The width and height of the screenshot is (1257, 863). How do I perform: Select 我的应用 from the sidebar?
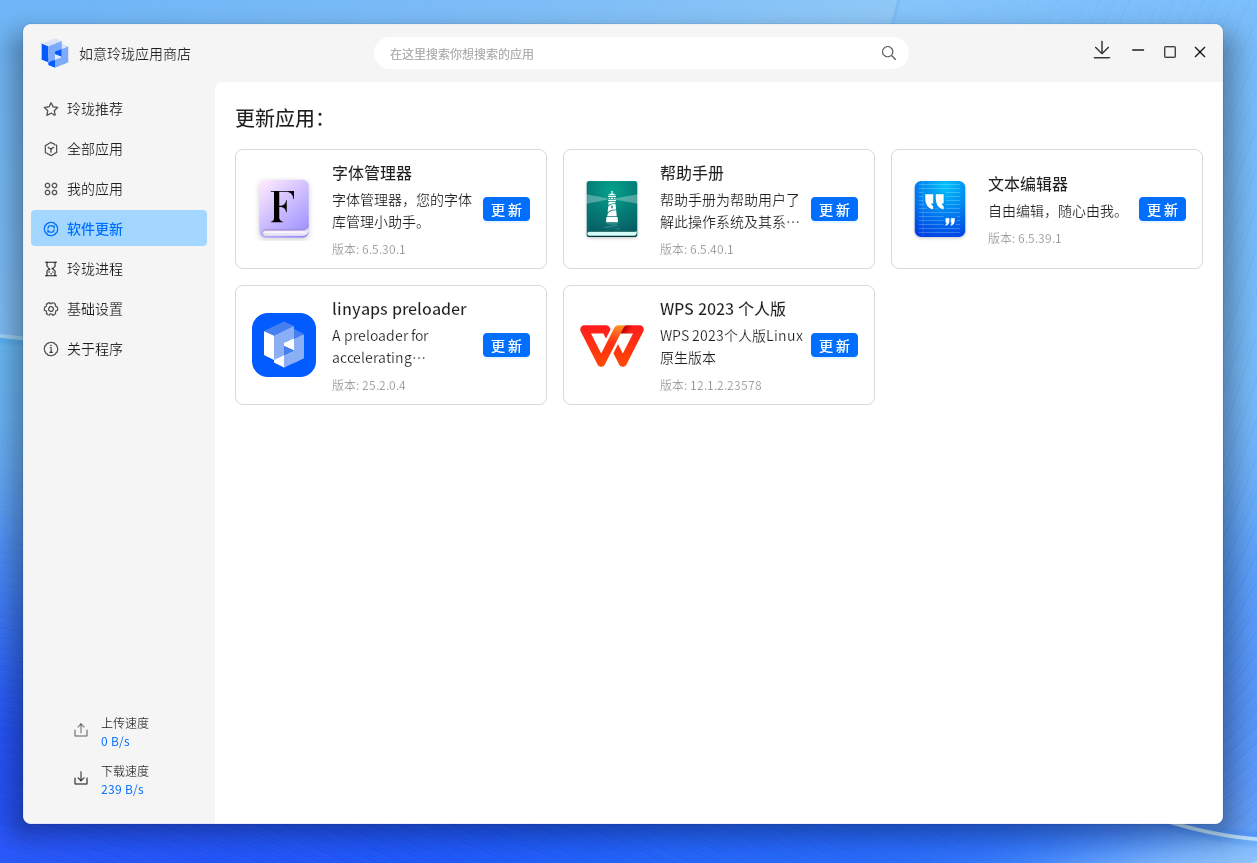pyautogui.click(x=119, y=189)
